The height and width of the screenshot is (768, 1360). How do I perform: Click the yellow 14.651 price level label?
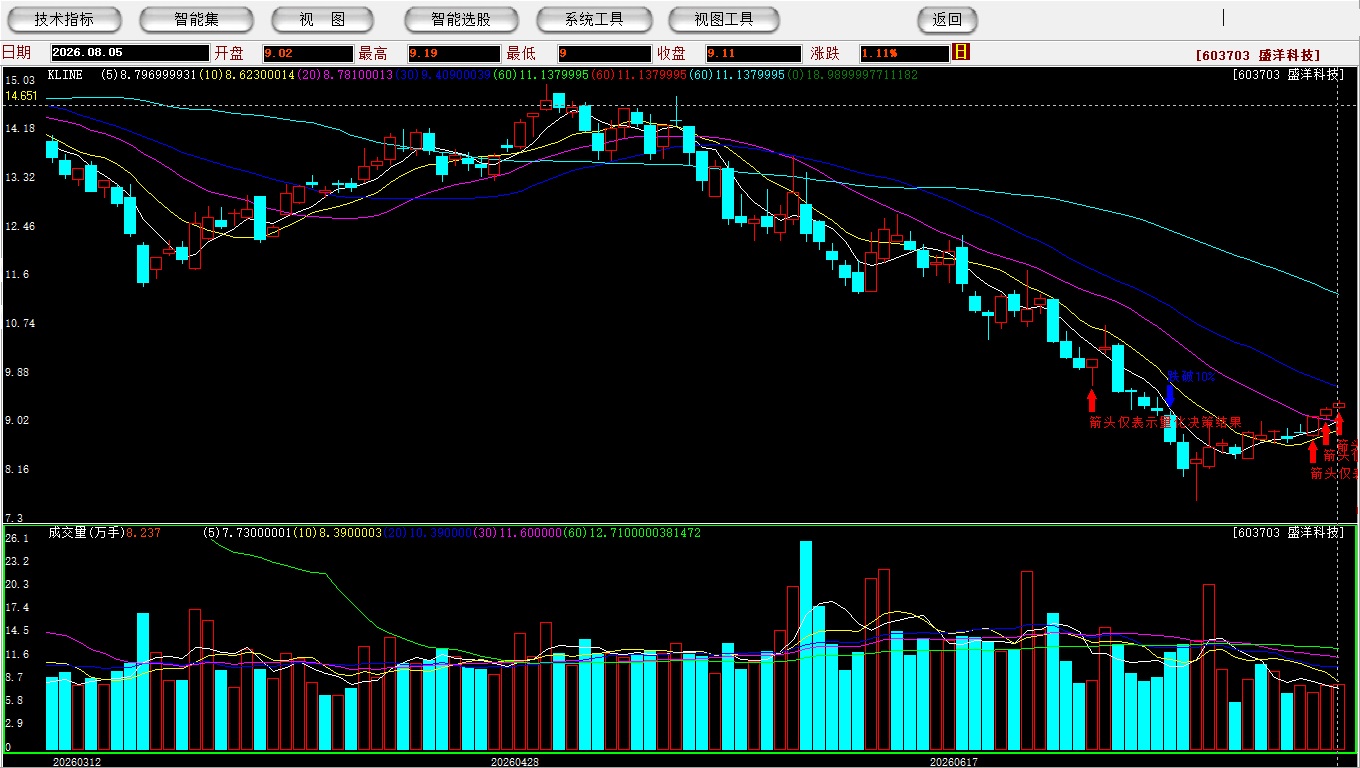(21, 96)
